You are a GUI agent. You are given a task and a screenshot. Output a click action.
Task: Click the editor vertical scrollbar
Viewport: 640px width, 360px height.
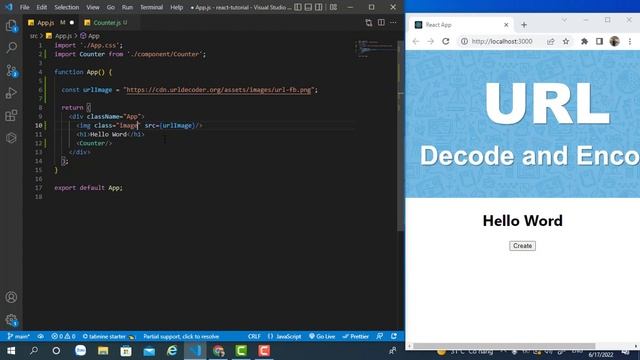pos(400,135)
